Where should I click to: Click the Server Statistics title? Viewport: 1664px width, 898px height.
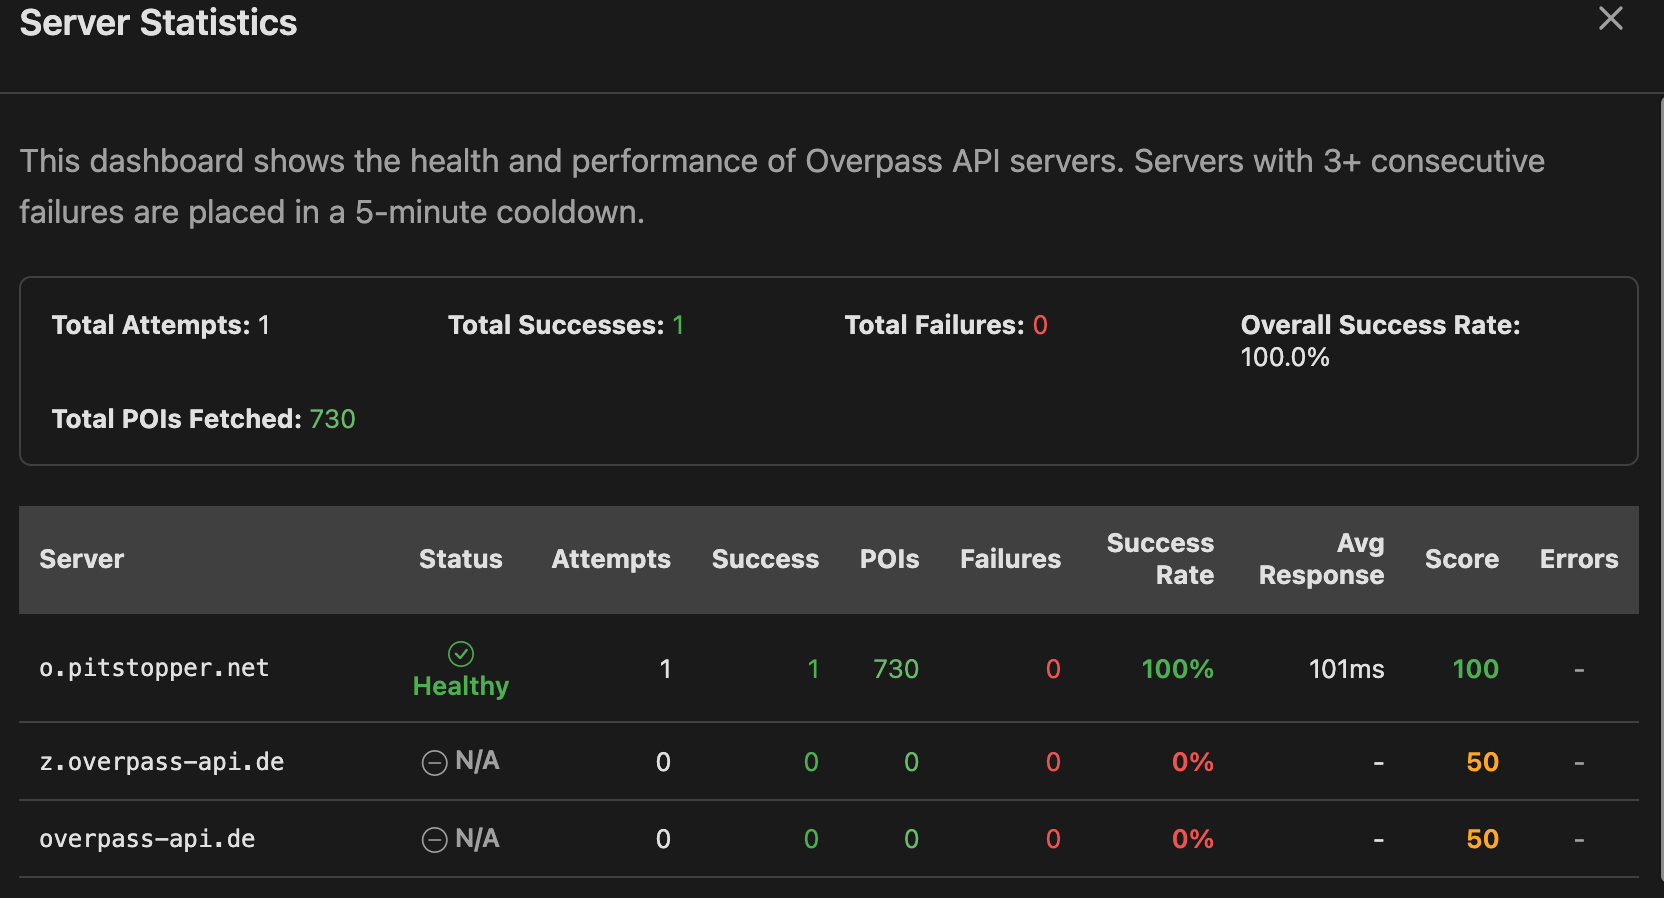(x=158, y=22)
